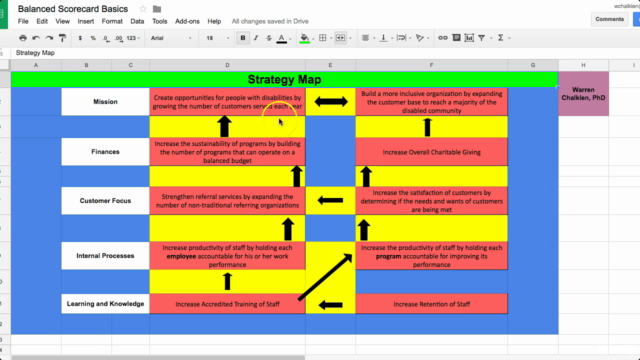Select column F header
The height and width of the screenshot is (360, 640).
point(431,65)
